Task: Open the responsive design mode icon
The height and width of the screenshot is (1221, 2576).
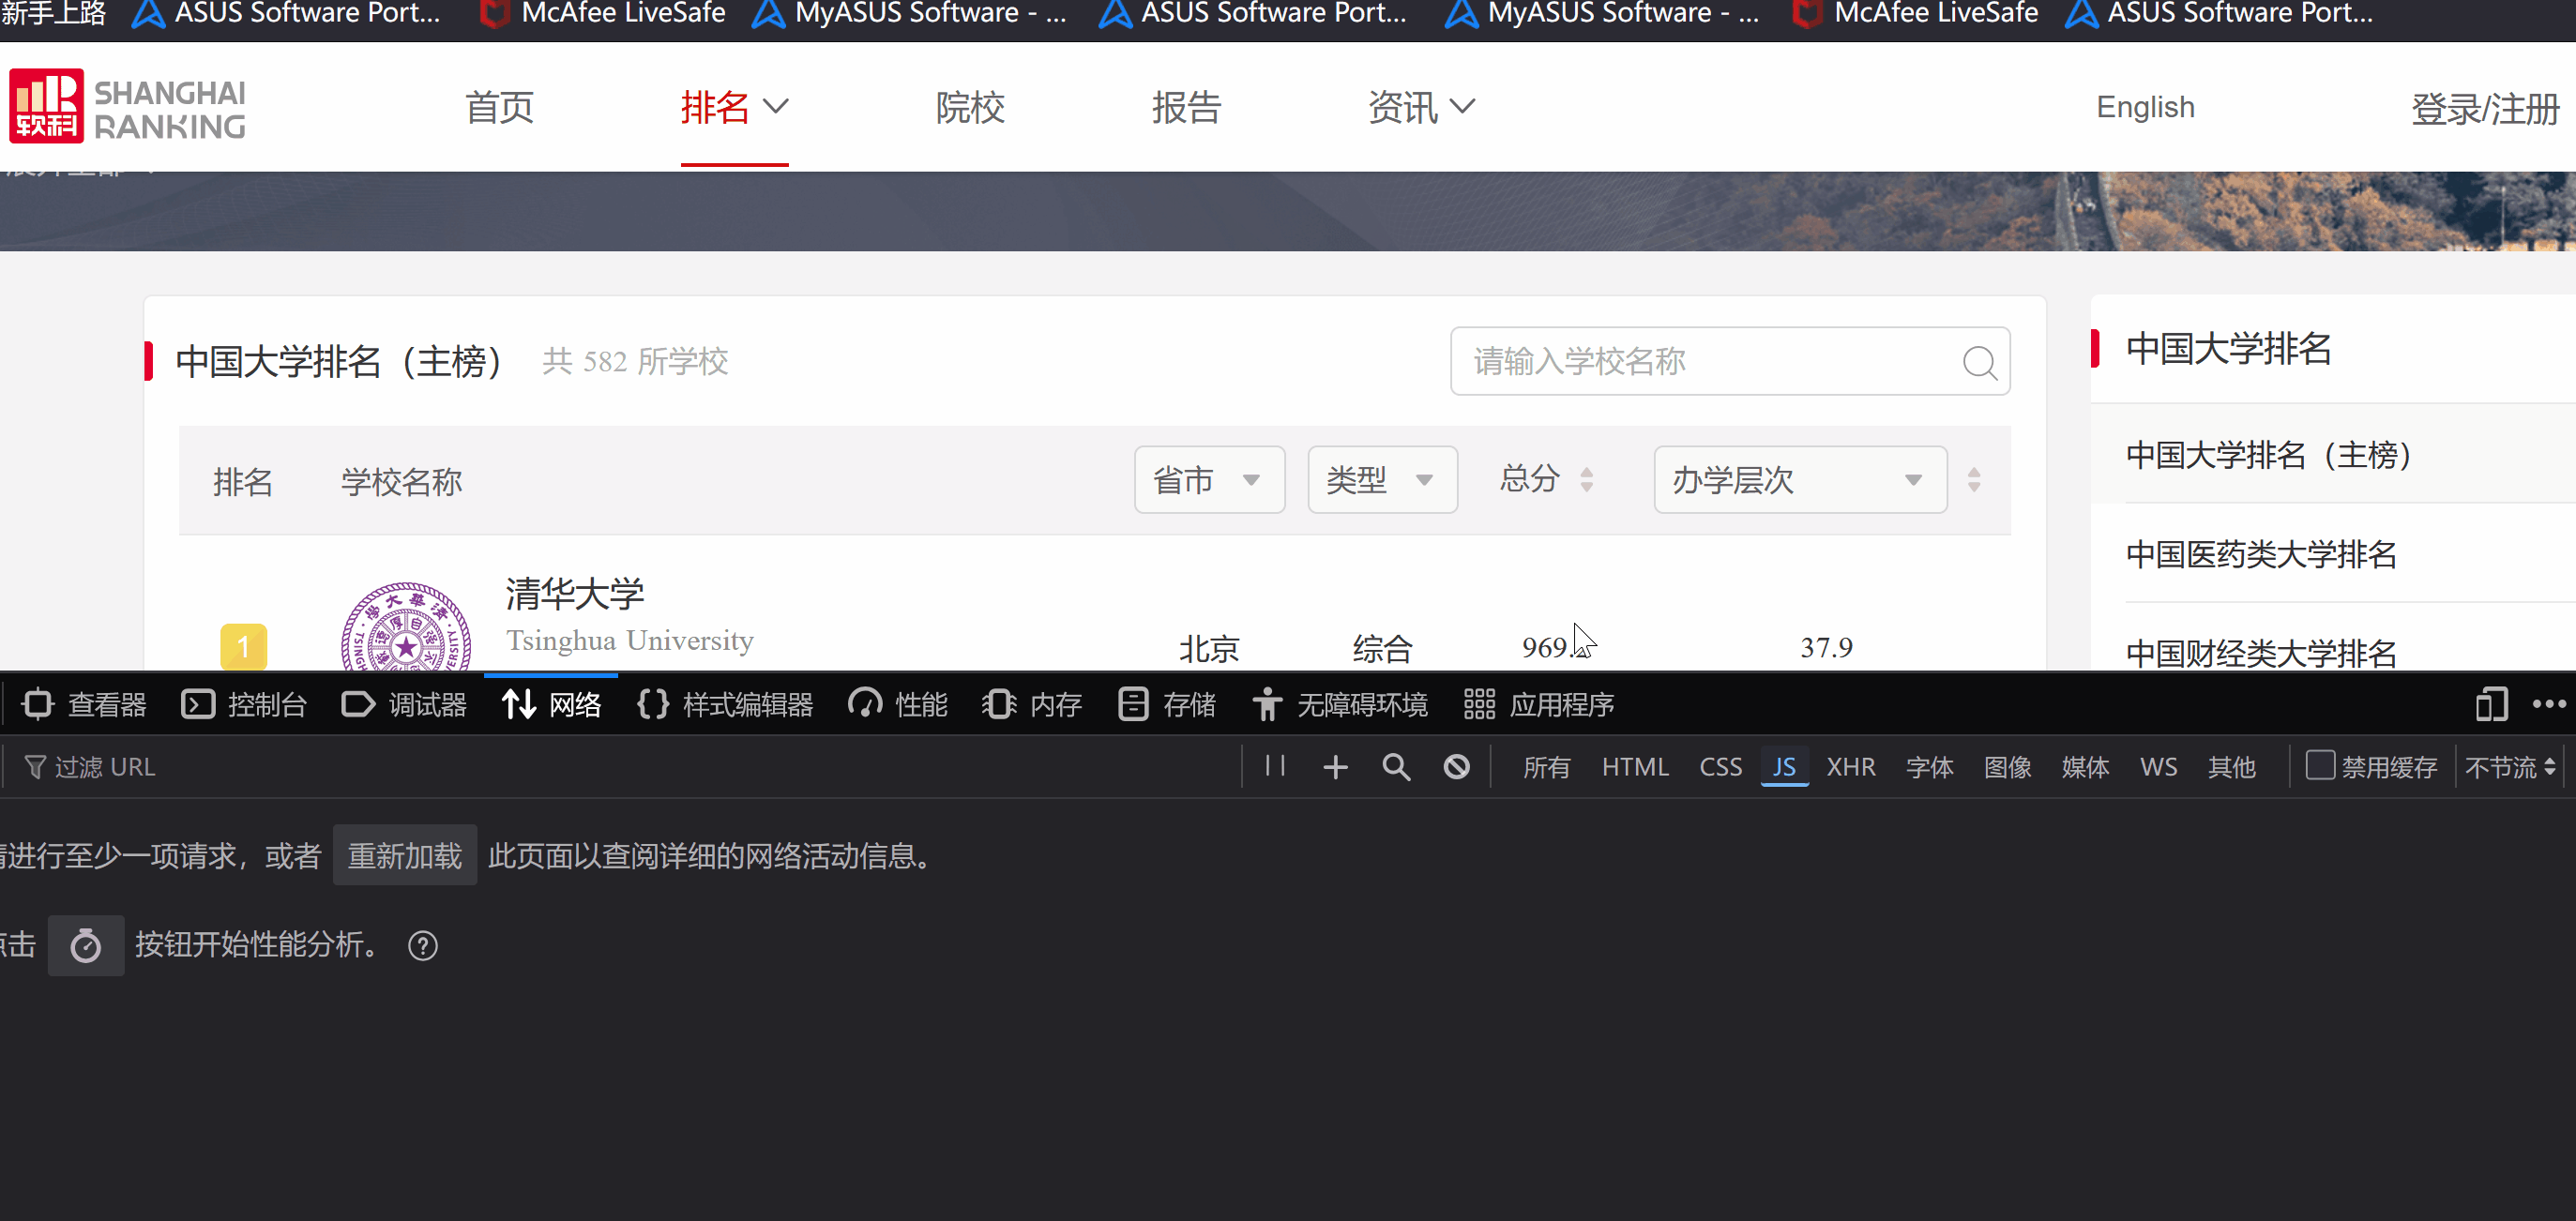Action: [x=2490, y=704]
